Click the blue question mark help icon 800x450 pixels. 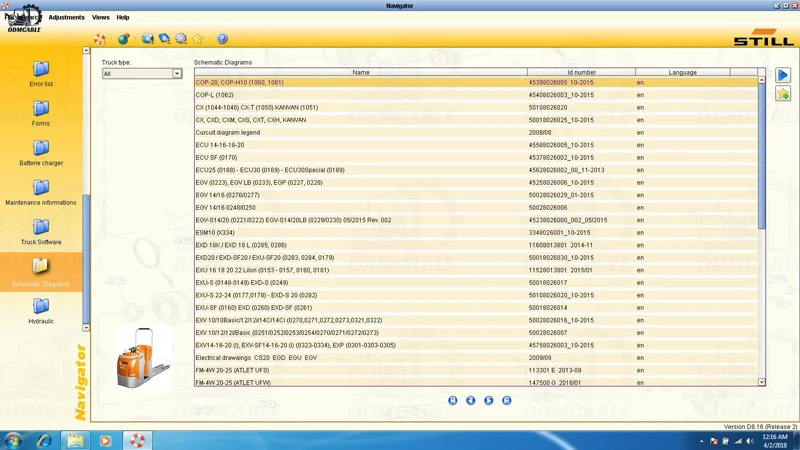[x=222, y=39]
